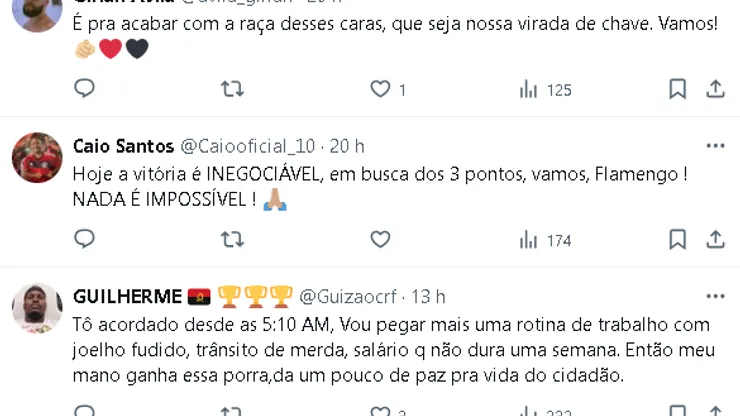This screenshot has height=416, width=740.
Task: Share Caio Santos tweet
Action: [715, 239]
